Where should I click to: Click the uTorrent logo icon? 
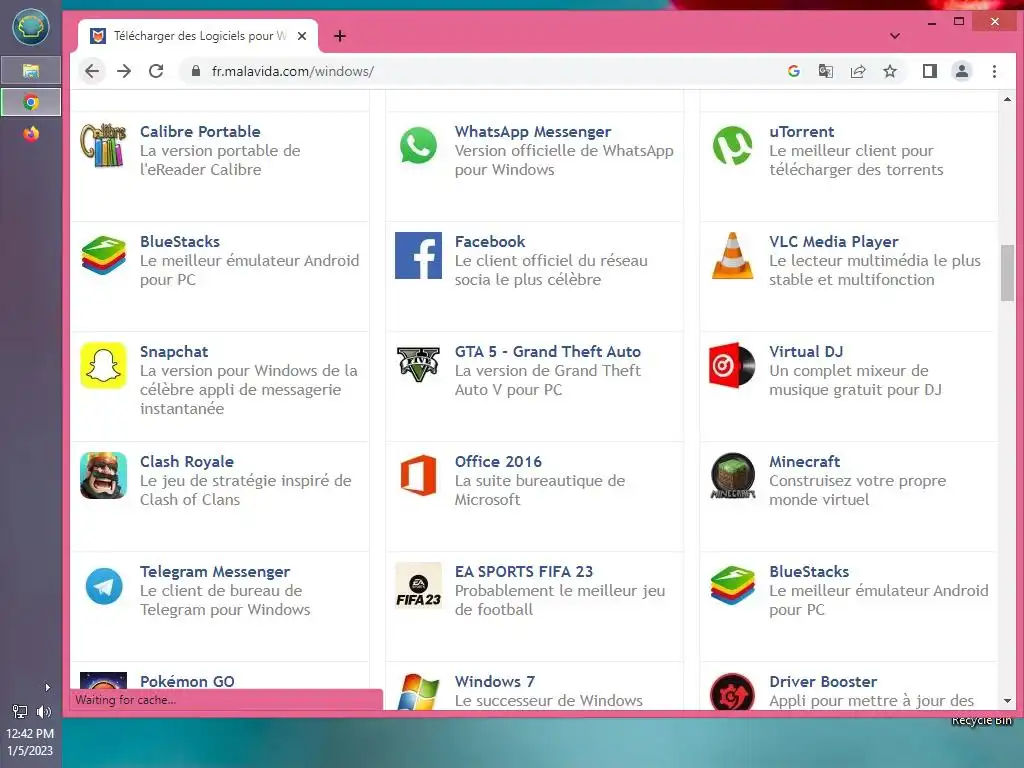pos(733,146)
